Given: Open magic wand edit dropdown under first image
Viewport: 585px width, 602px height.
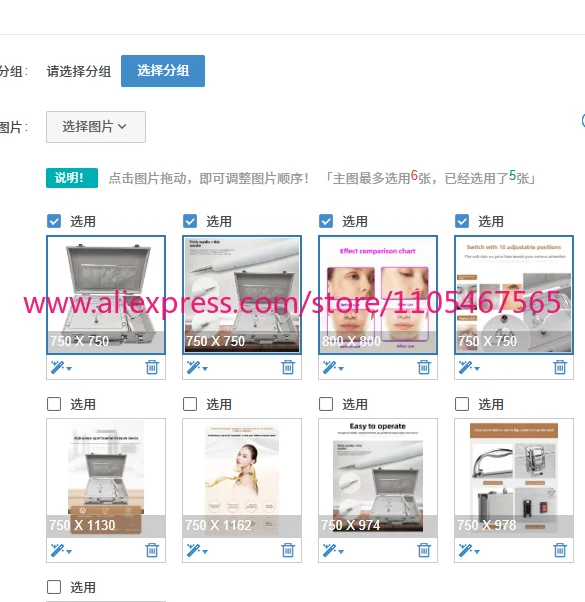Looking at the screenshot, I should 61,367.
